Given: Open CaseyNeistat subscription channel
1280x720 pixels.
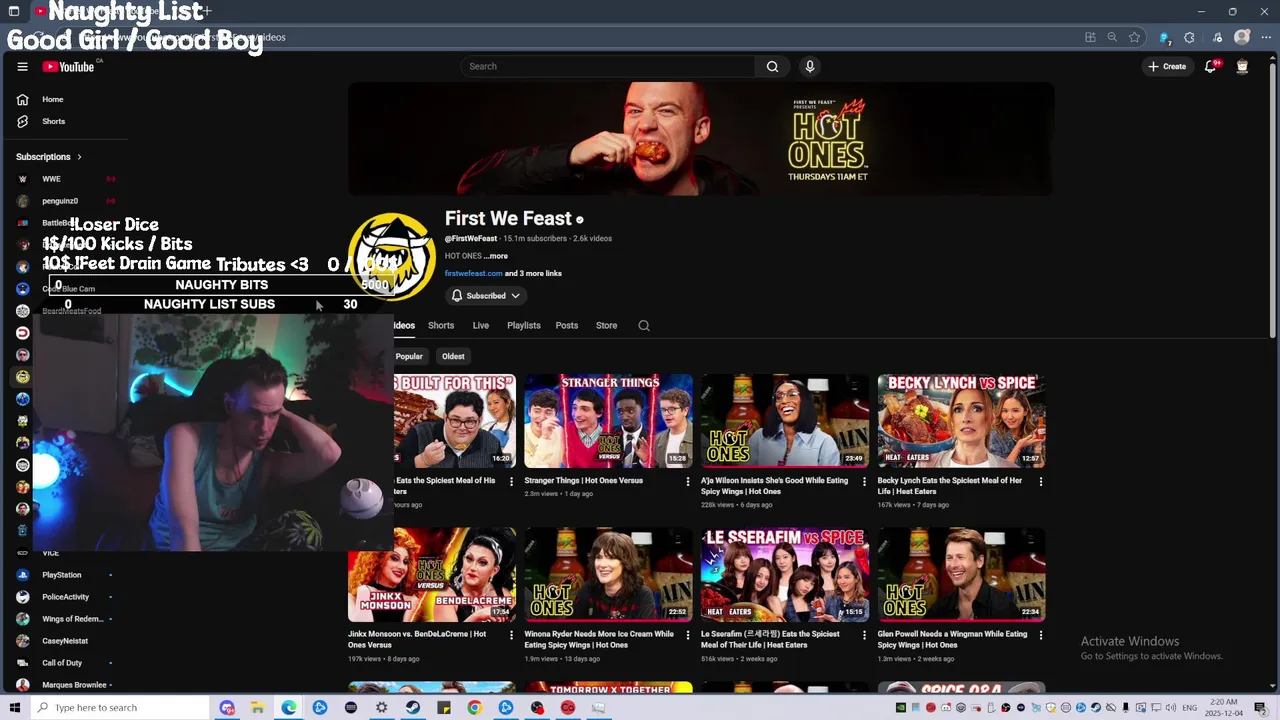Looking at the screenshot, I should point(64,641).
